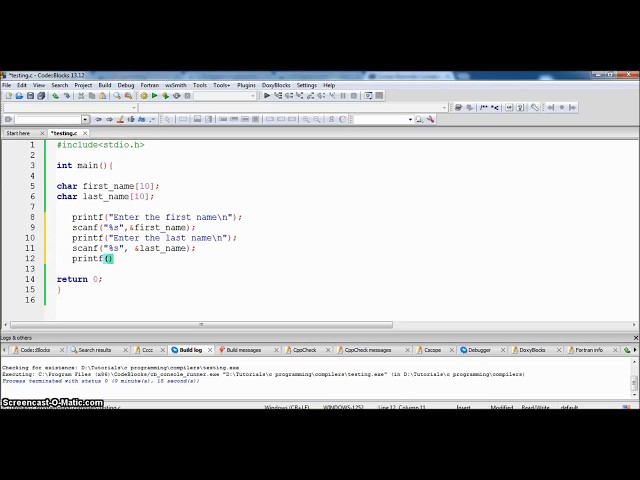Open the Debugger log tab
The image size is (640, 480).
point(479,350)
